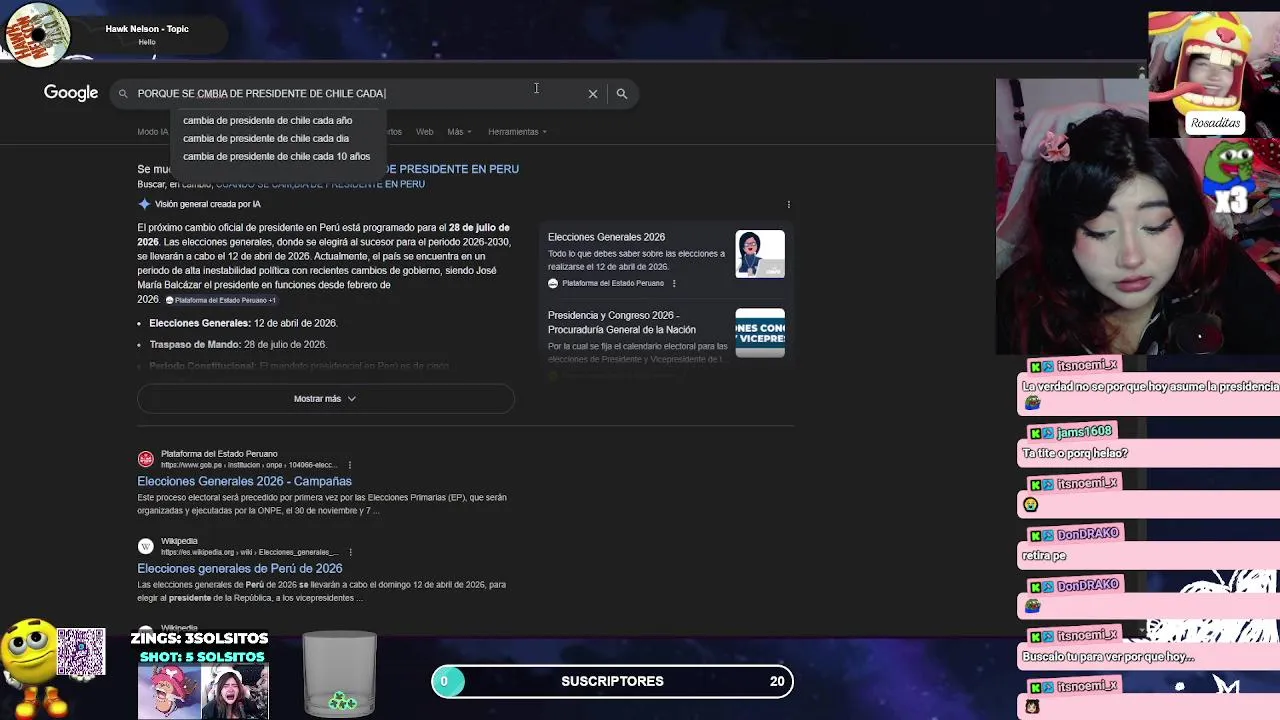Click 'Visión general creada por IA' label
The image size is (1280, 720).
(x=207, y=204)
